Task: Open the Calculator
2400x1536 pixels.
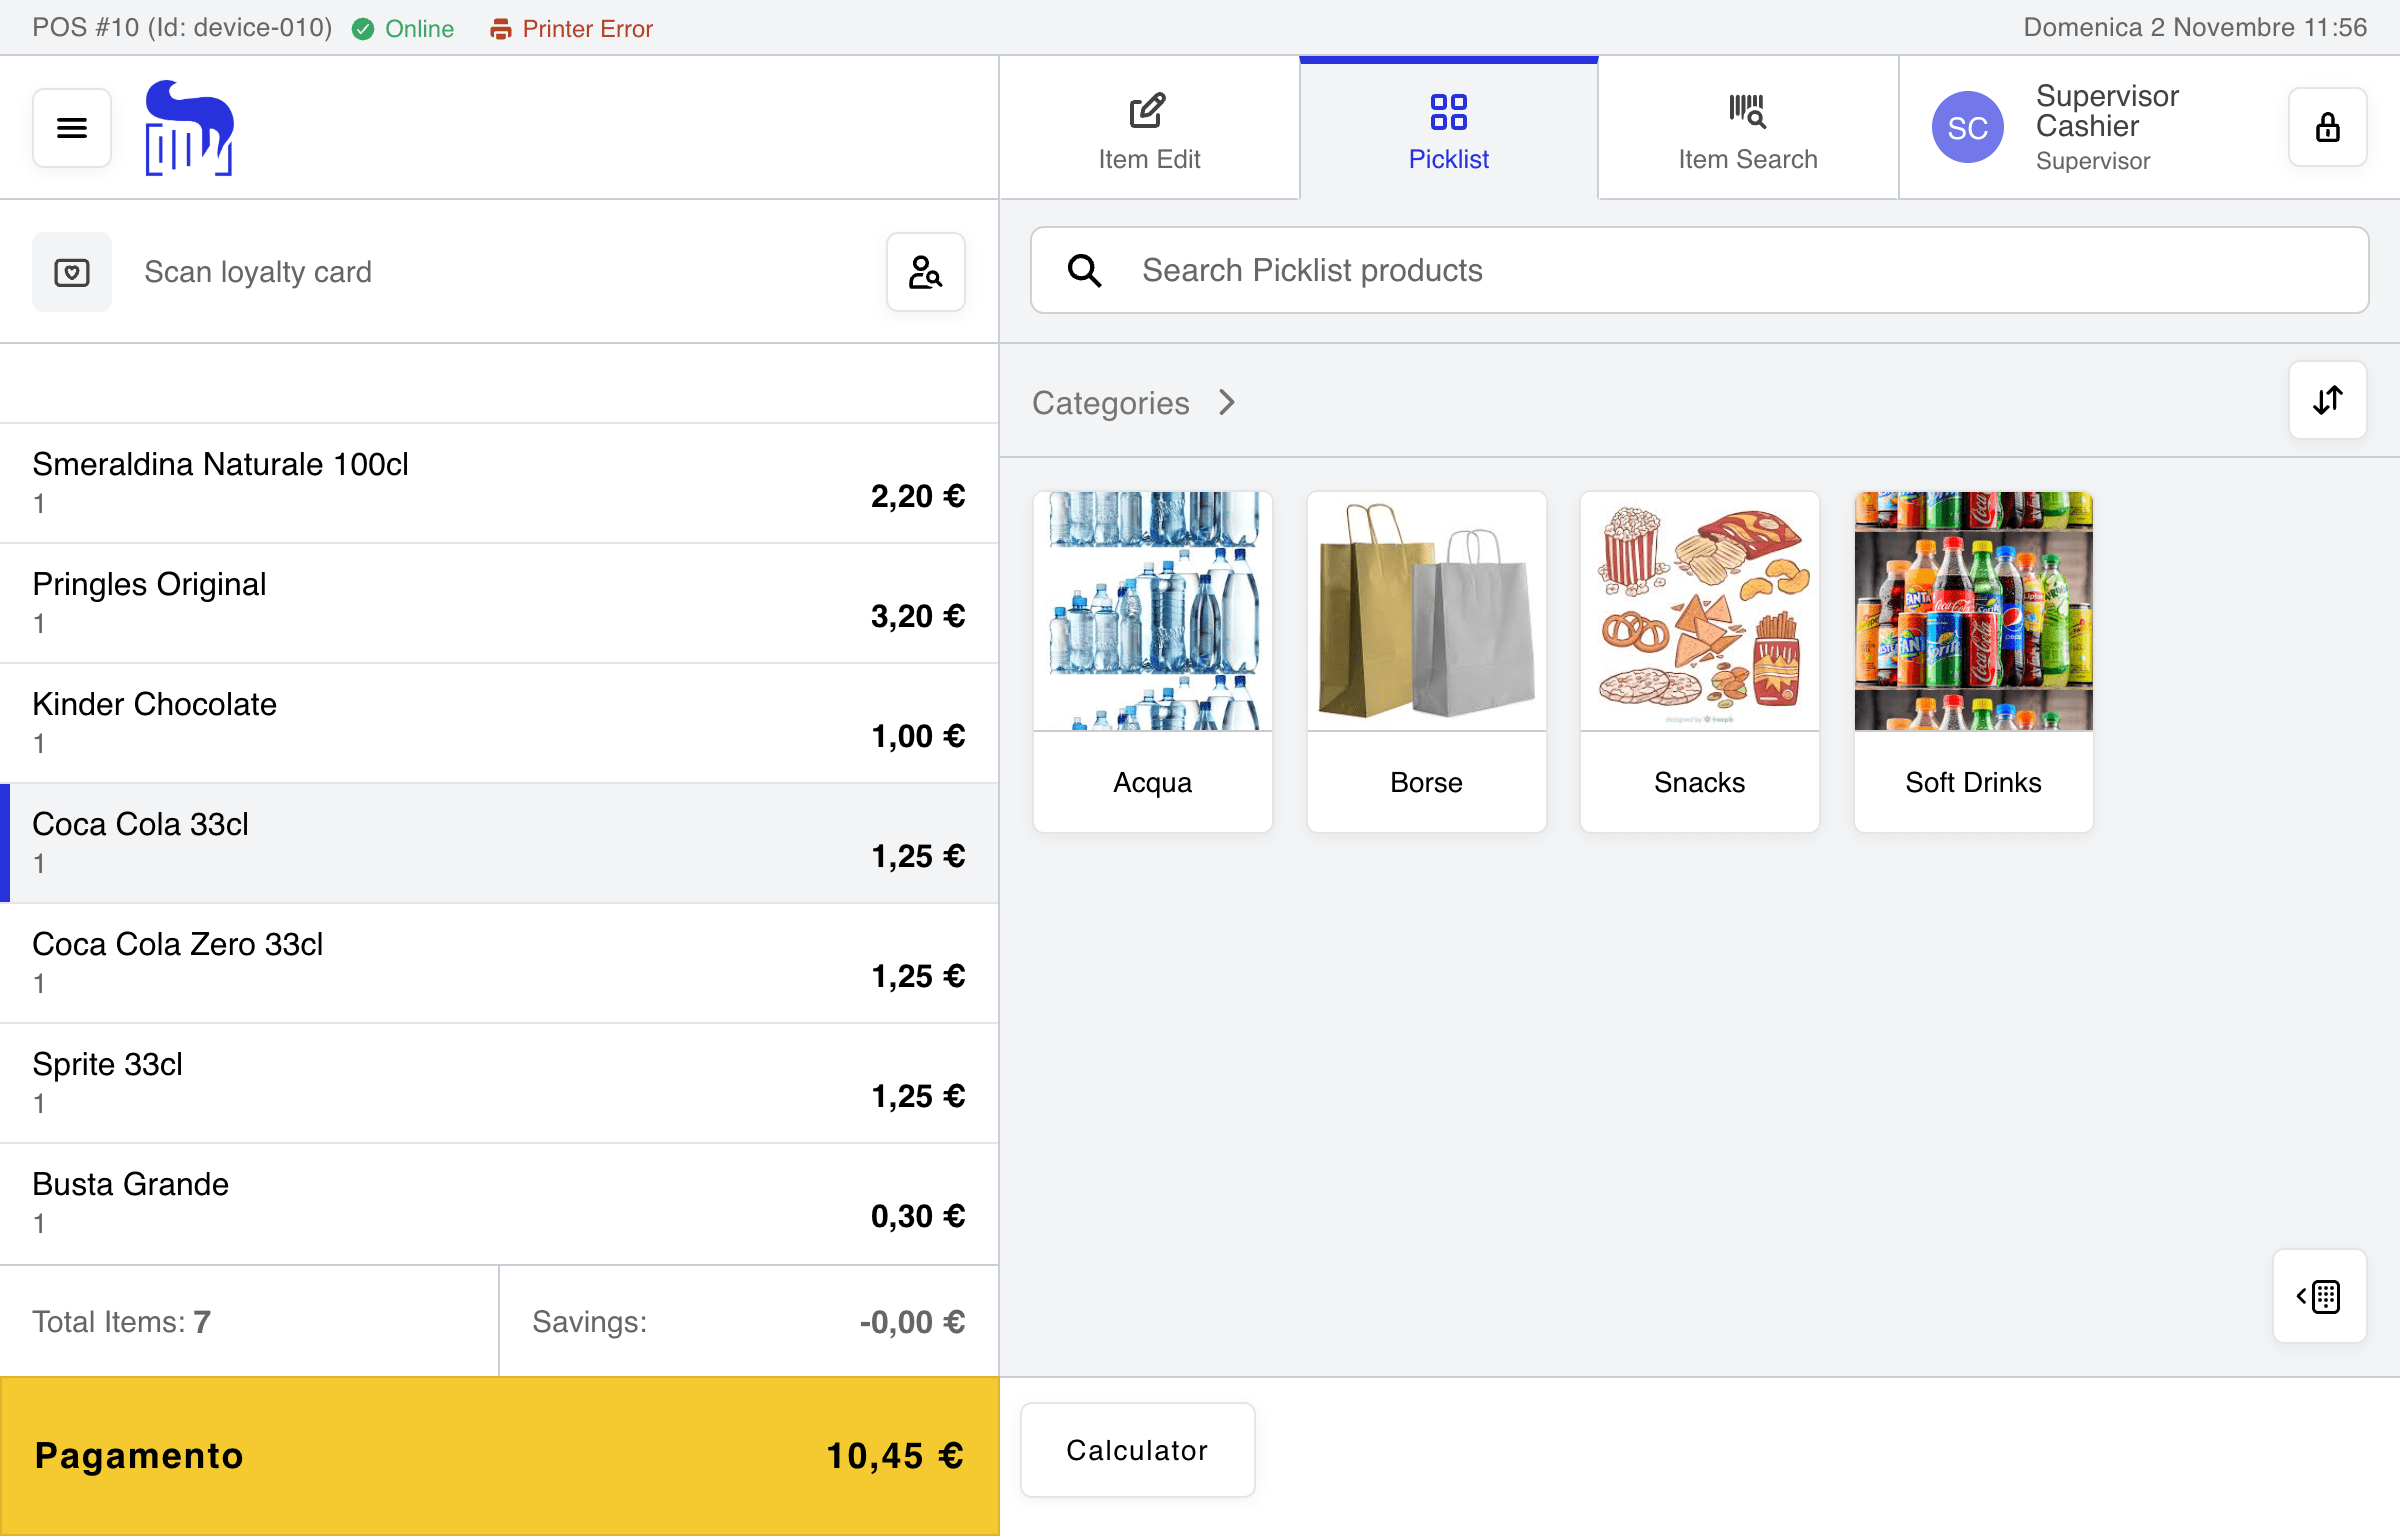Action: click(1137, 1450)
